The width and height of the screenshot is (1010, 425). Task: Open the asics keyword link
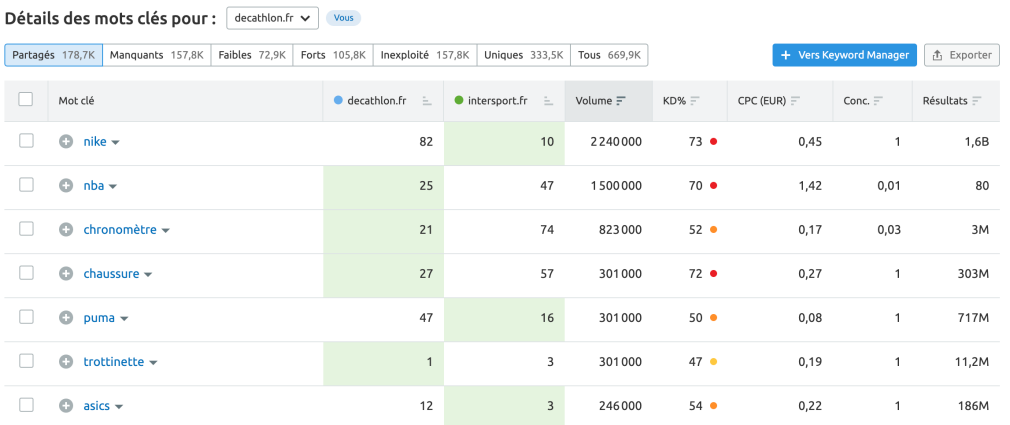(97, 406)
